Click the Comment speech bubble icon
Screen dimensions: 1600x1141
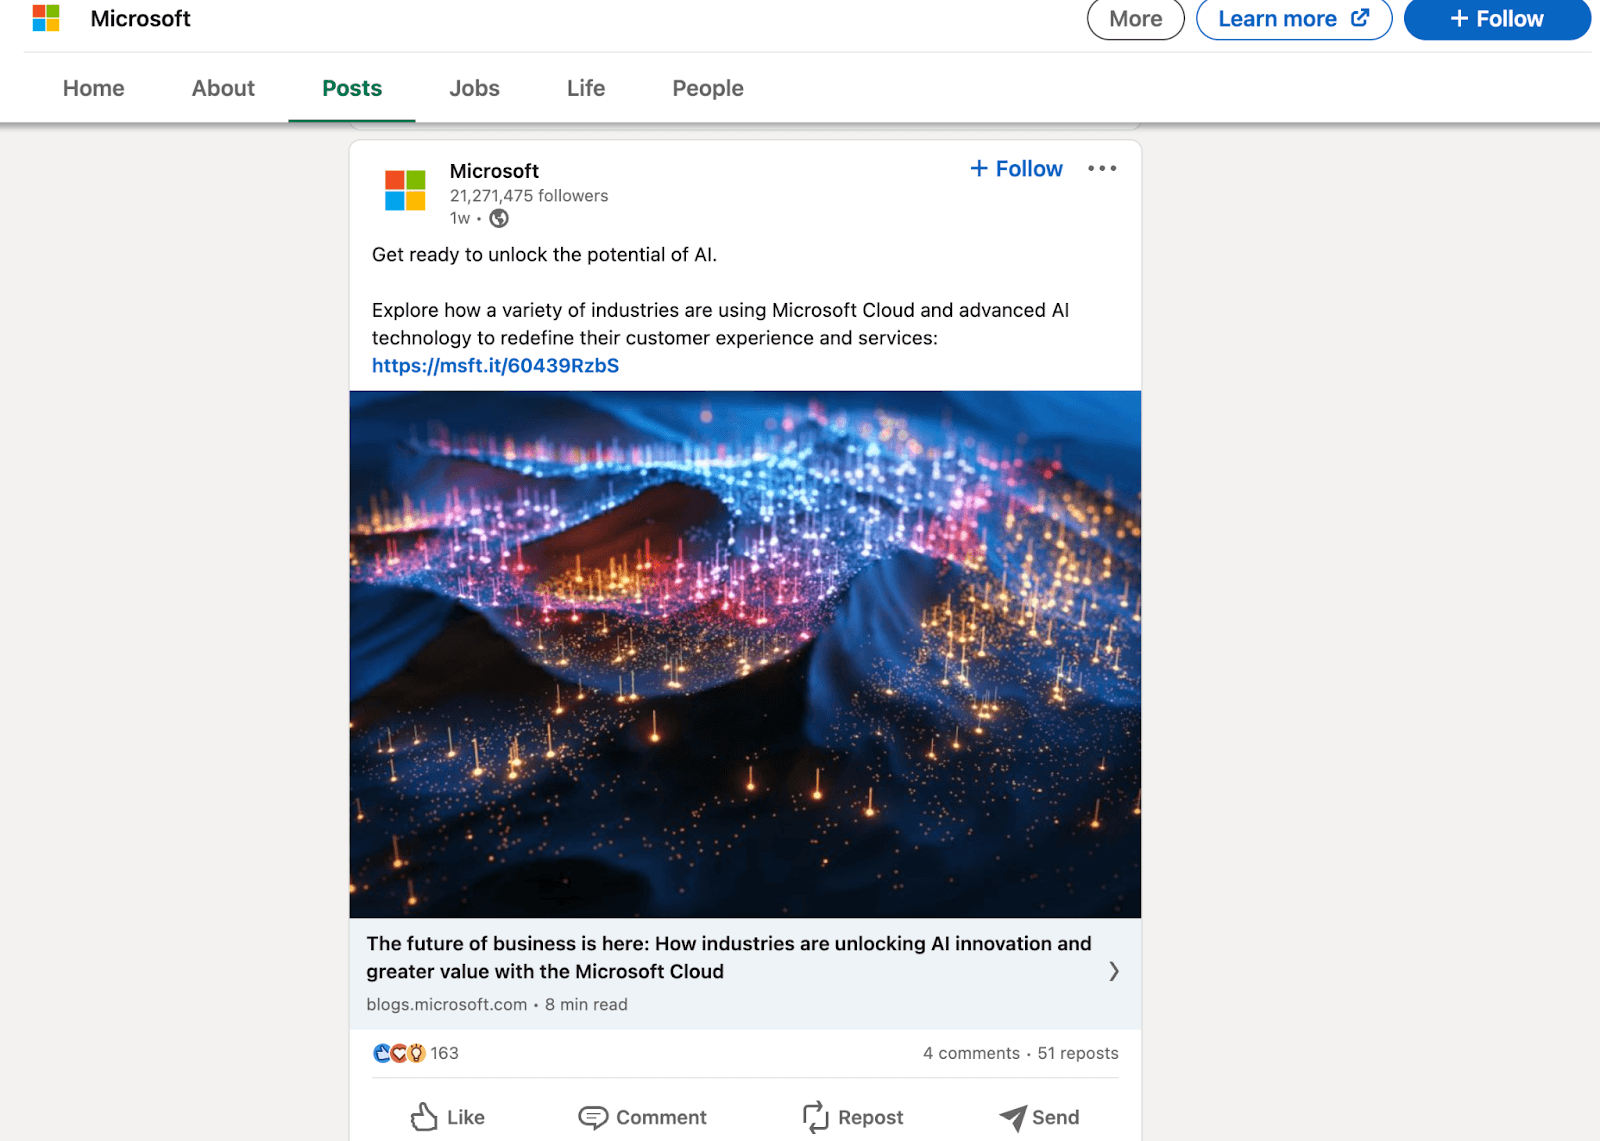pos(593,1117)
